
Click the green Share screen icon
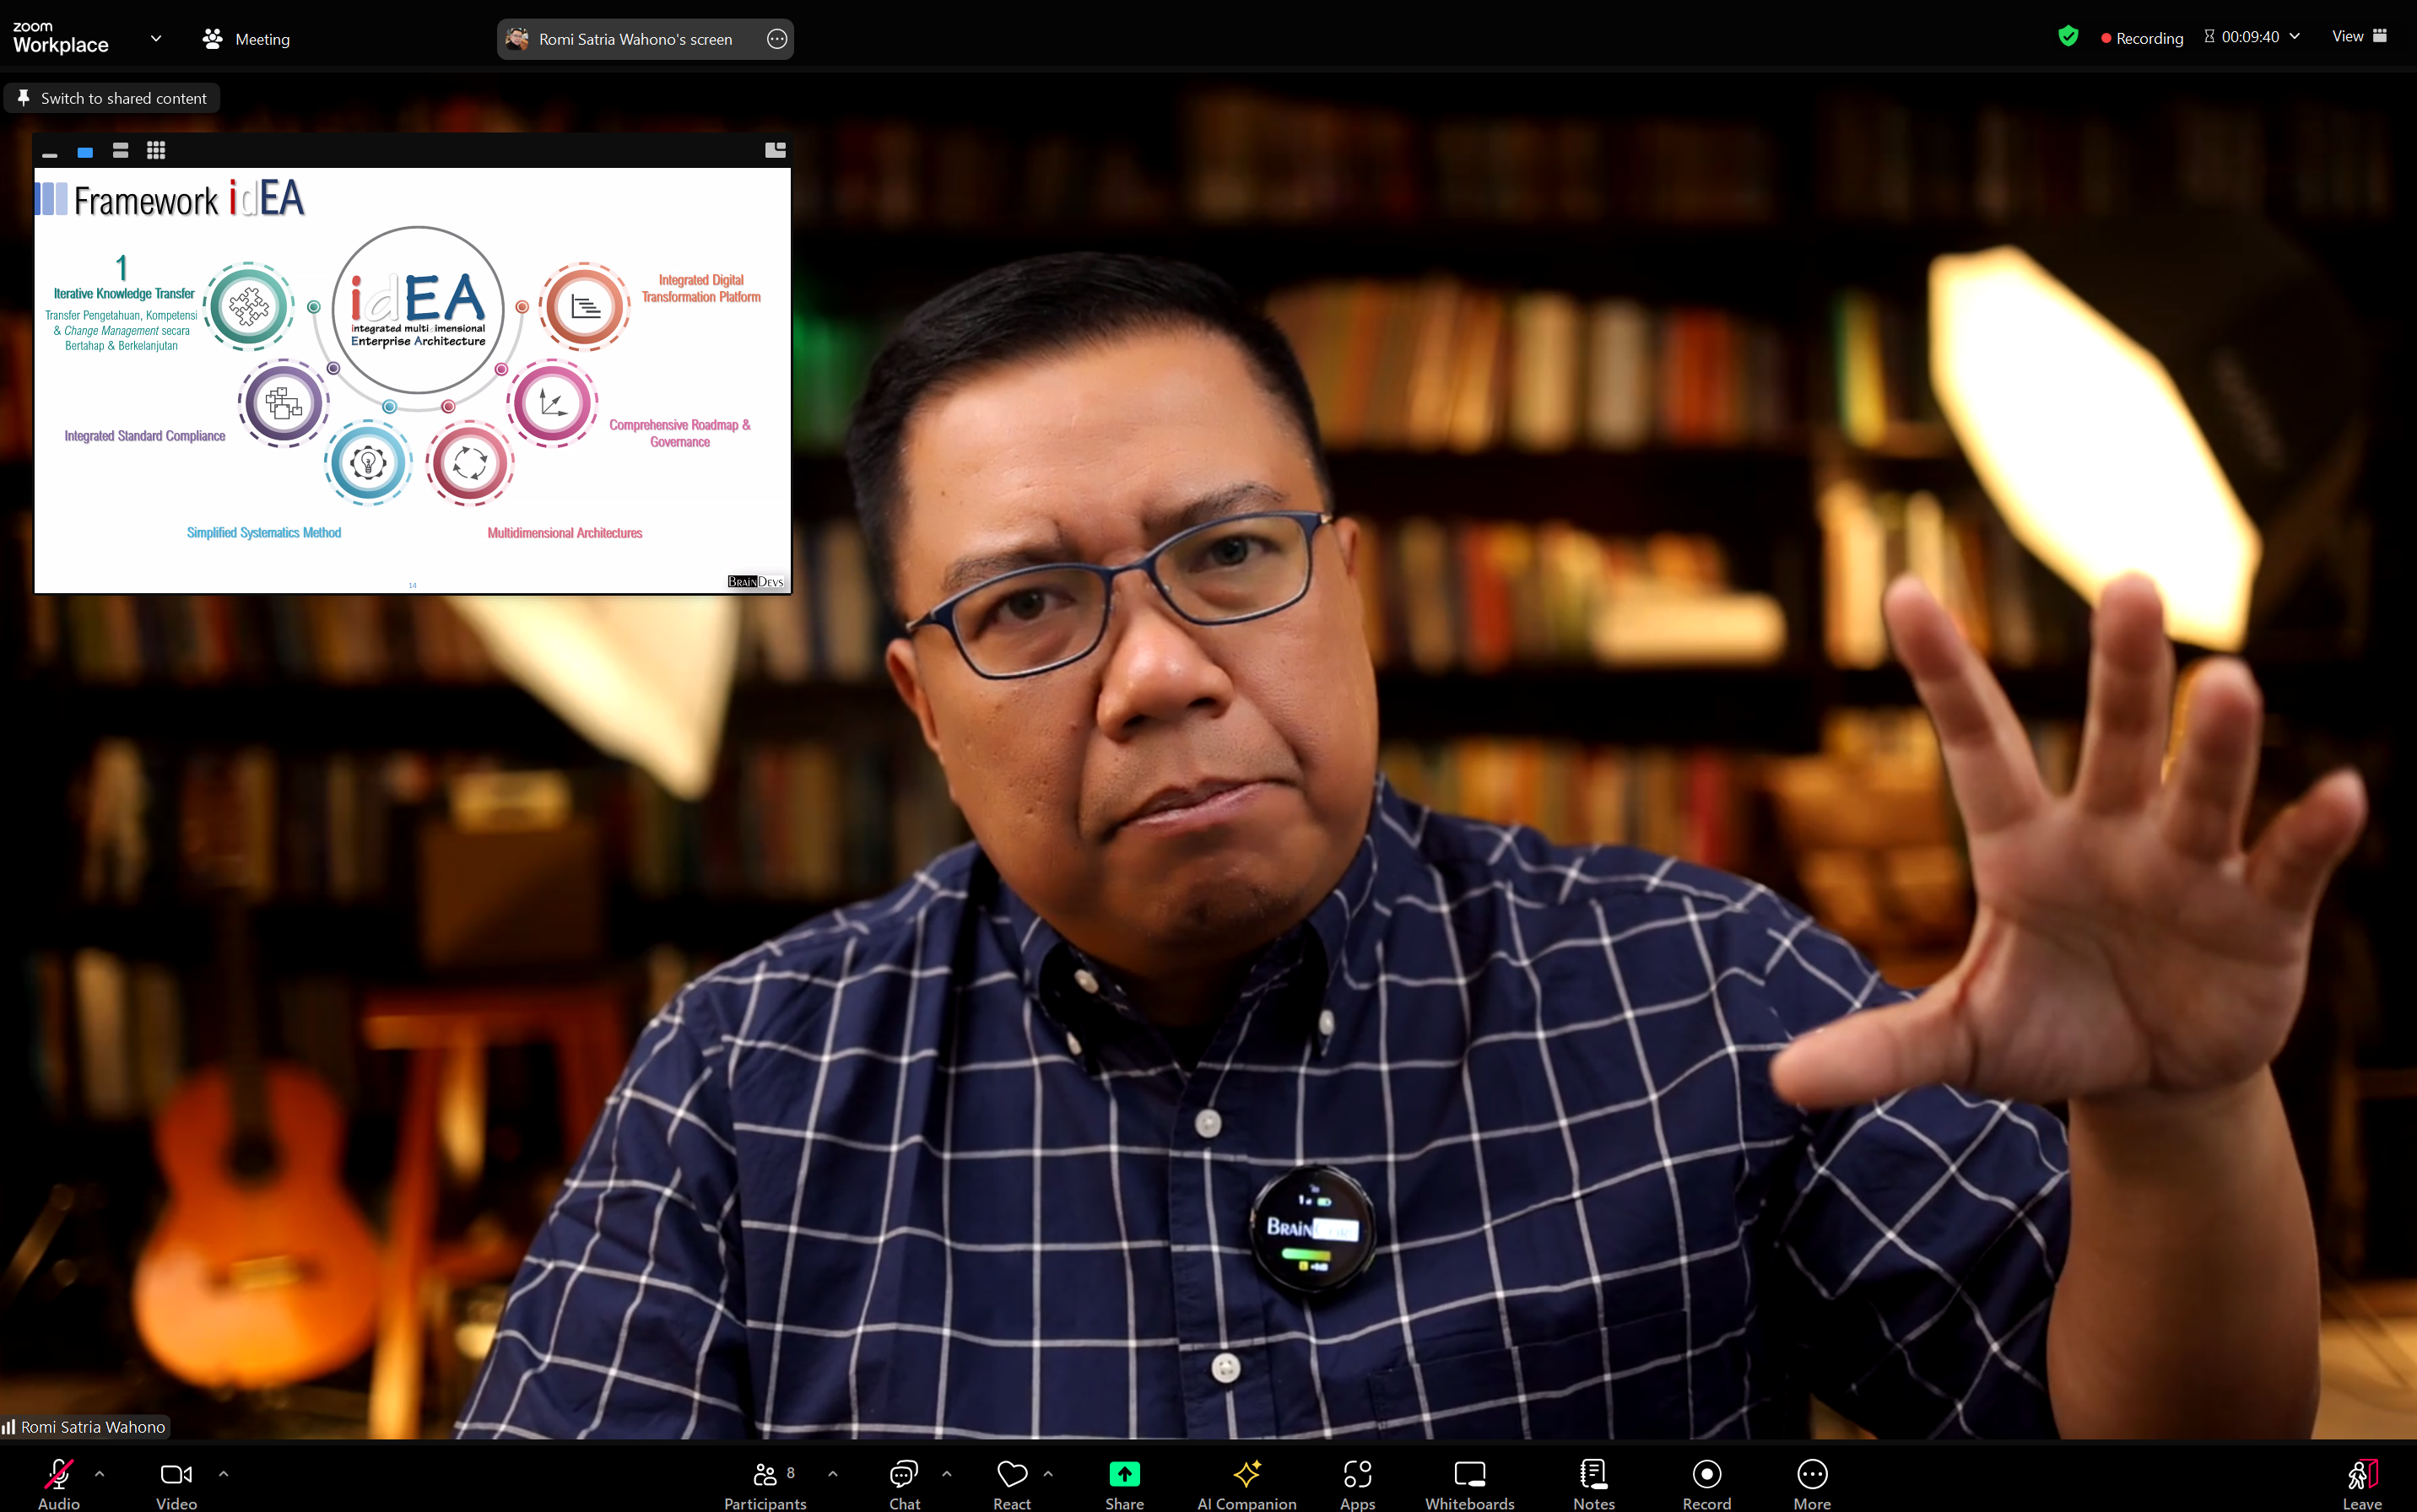click(1124, 1474)
